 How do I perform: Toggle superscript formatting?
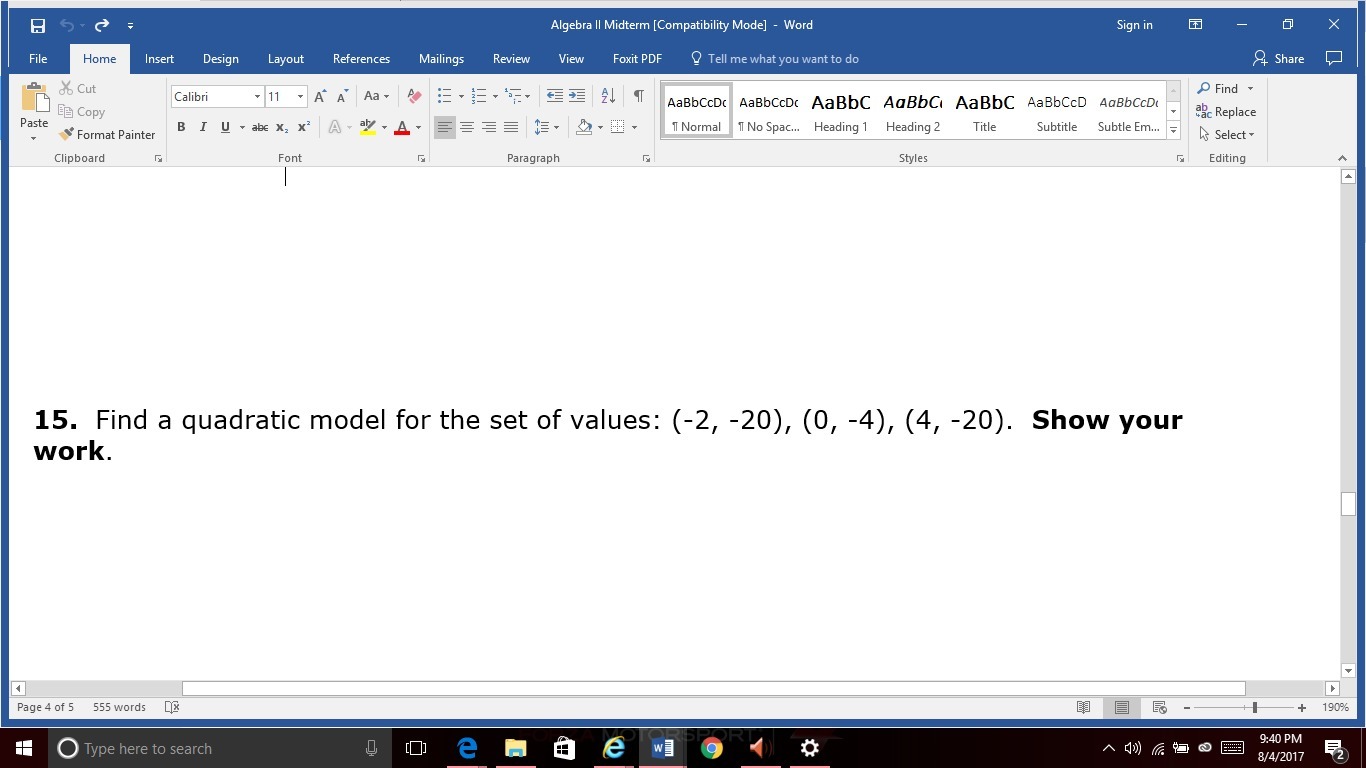[304, 127]
